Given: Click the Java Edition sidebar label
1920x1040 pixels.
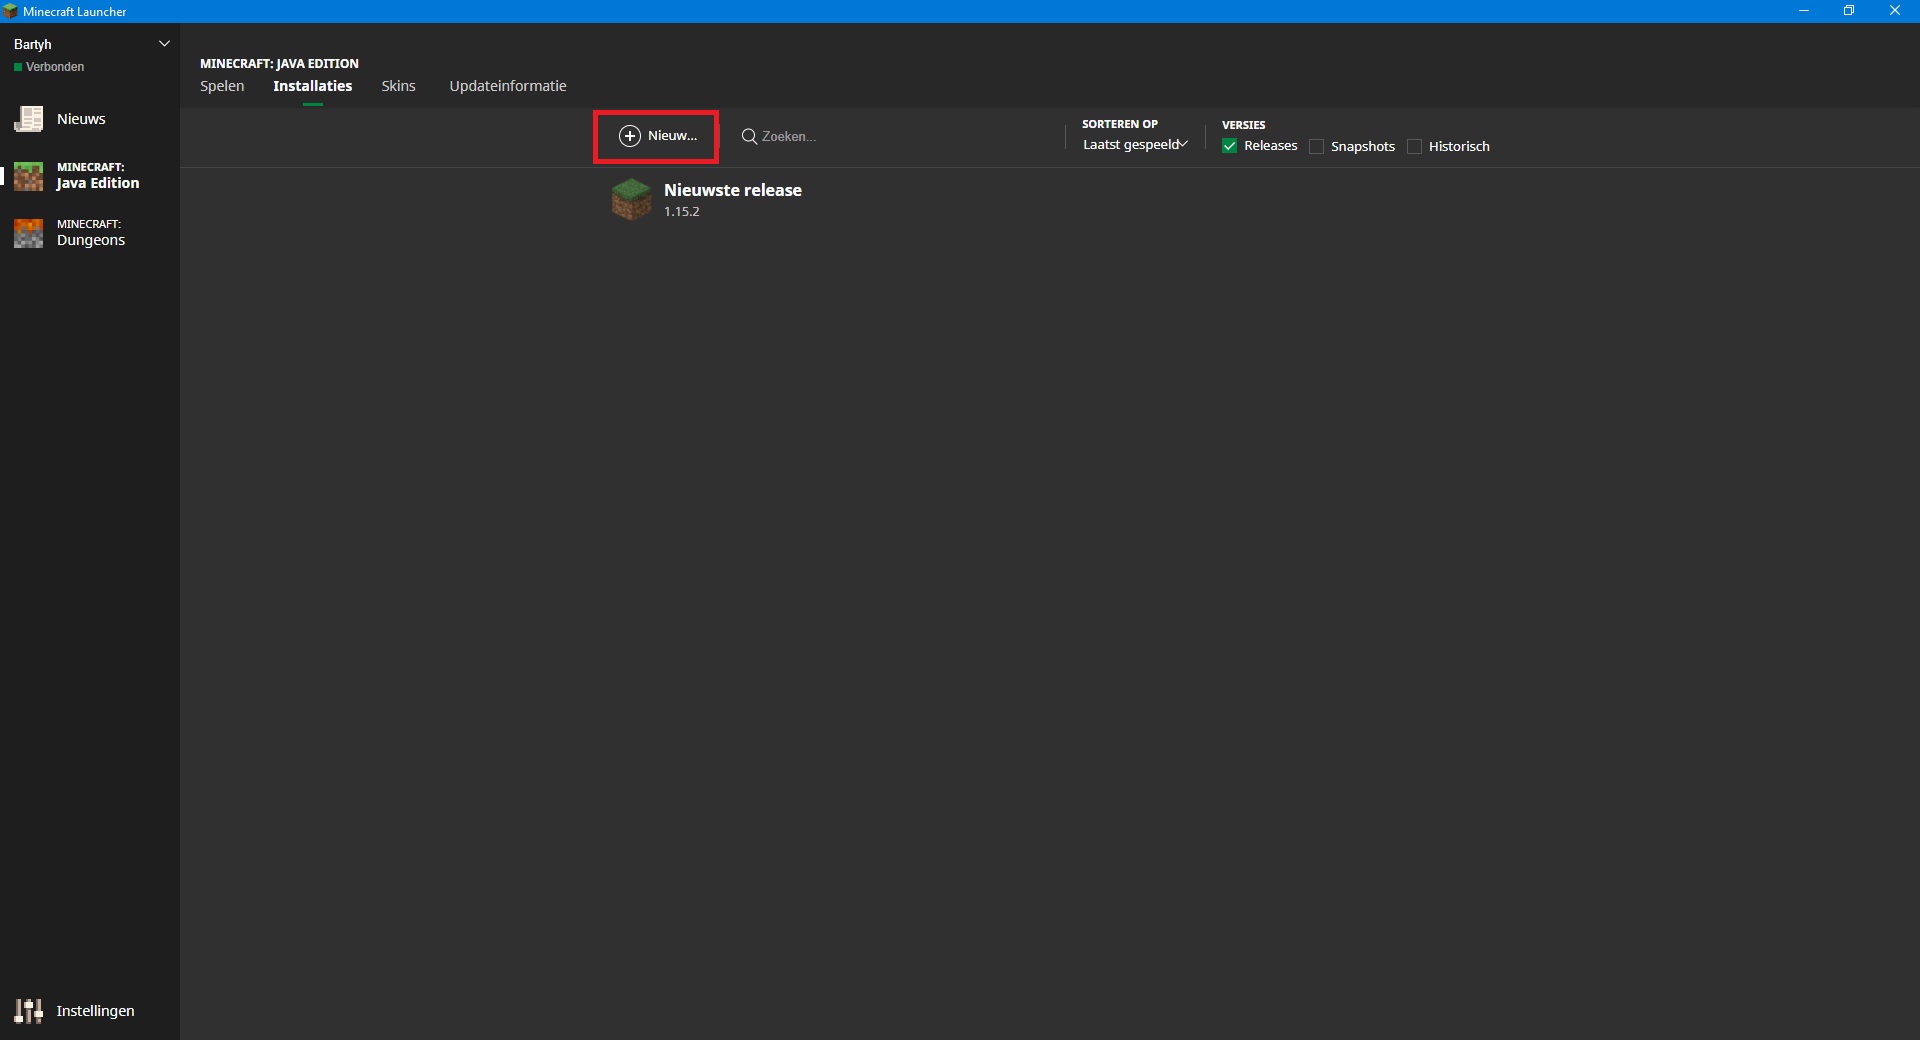Looking at the screenshot, I should pos(98,183).
